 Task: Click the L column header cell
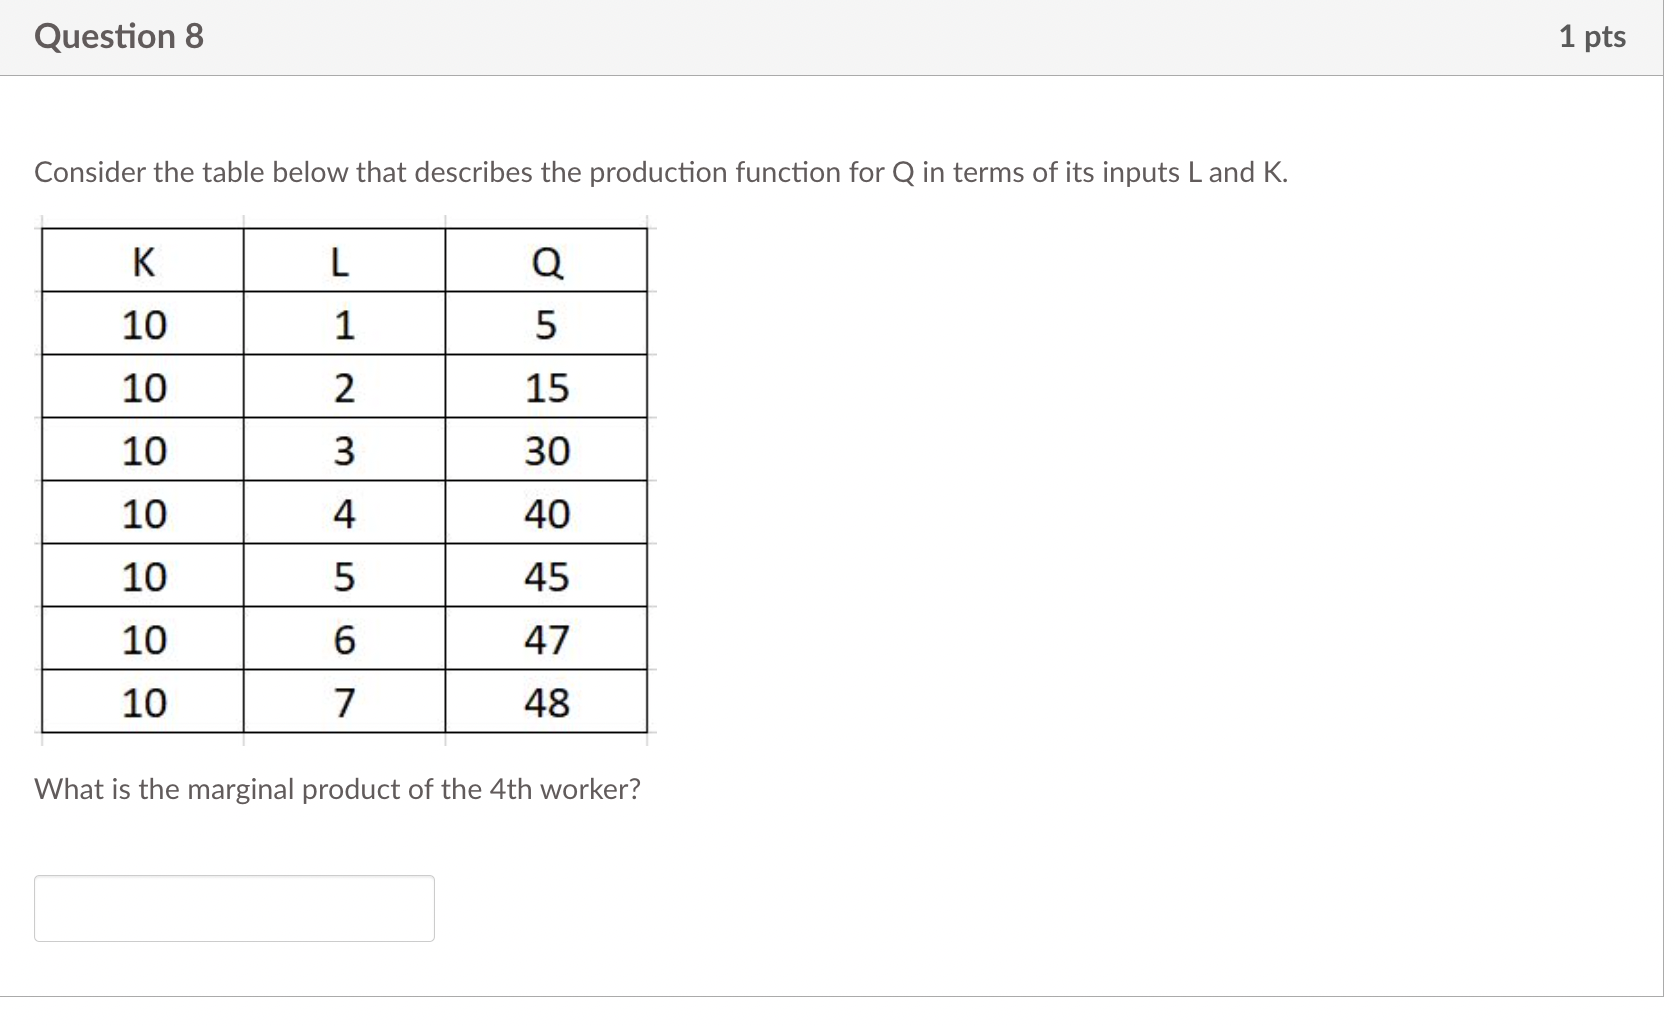click(x=343, y=262)
